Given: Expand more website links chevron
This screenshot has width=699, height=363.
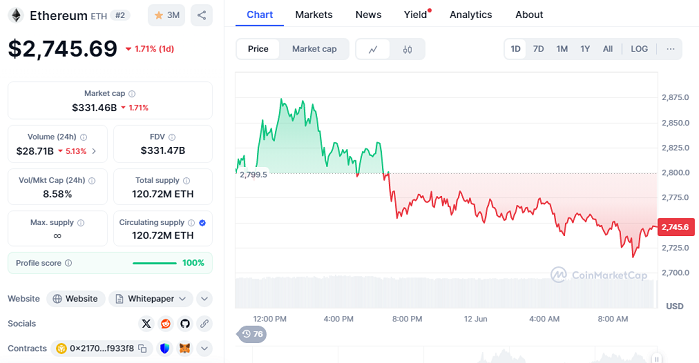Looking at the screenshot, I should coord(204,299).
